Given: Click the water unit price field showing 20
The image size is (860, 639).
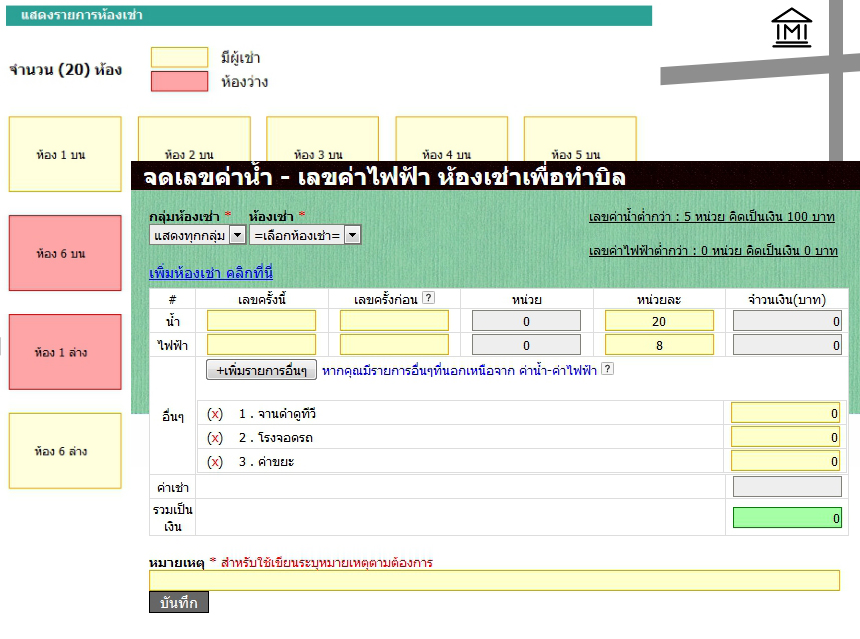Looking at the screenshot, I should point(659,321).
